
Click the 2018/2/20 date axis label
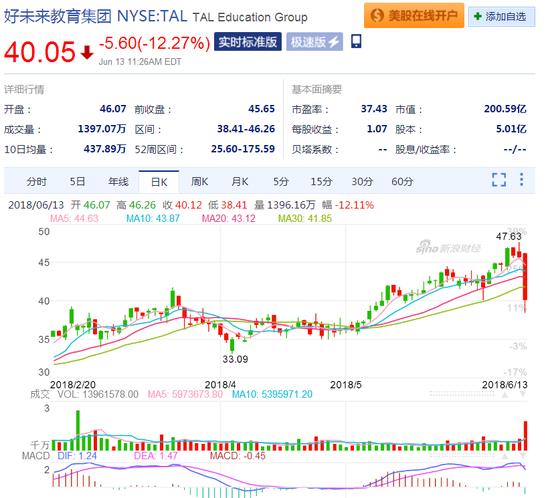pos(73,385)
